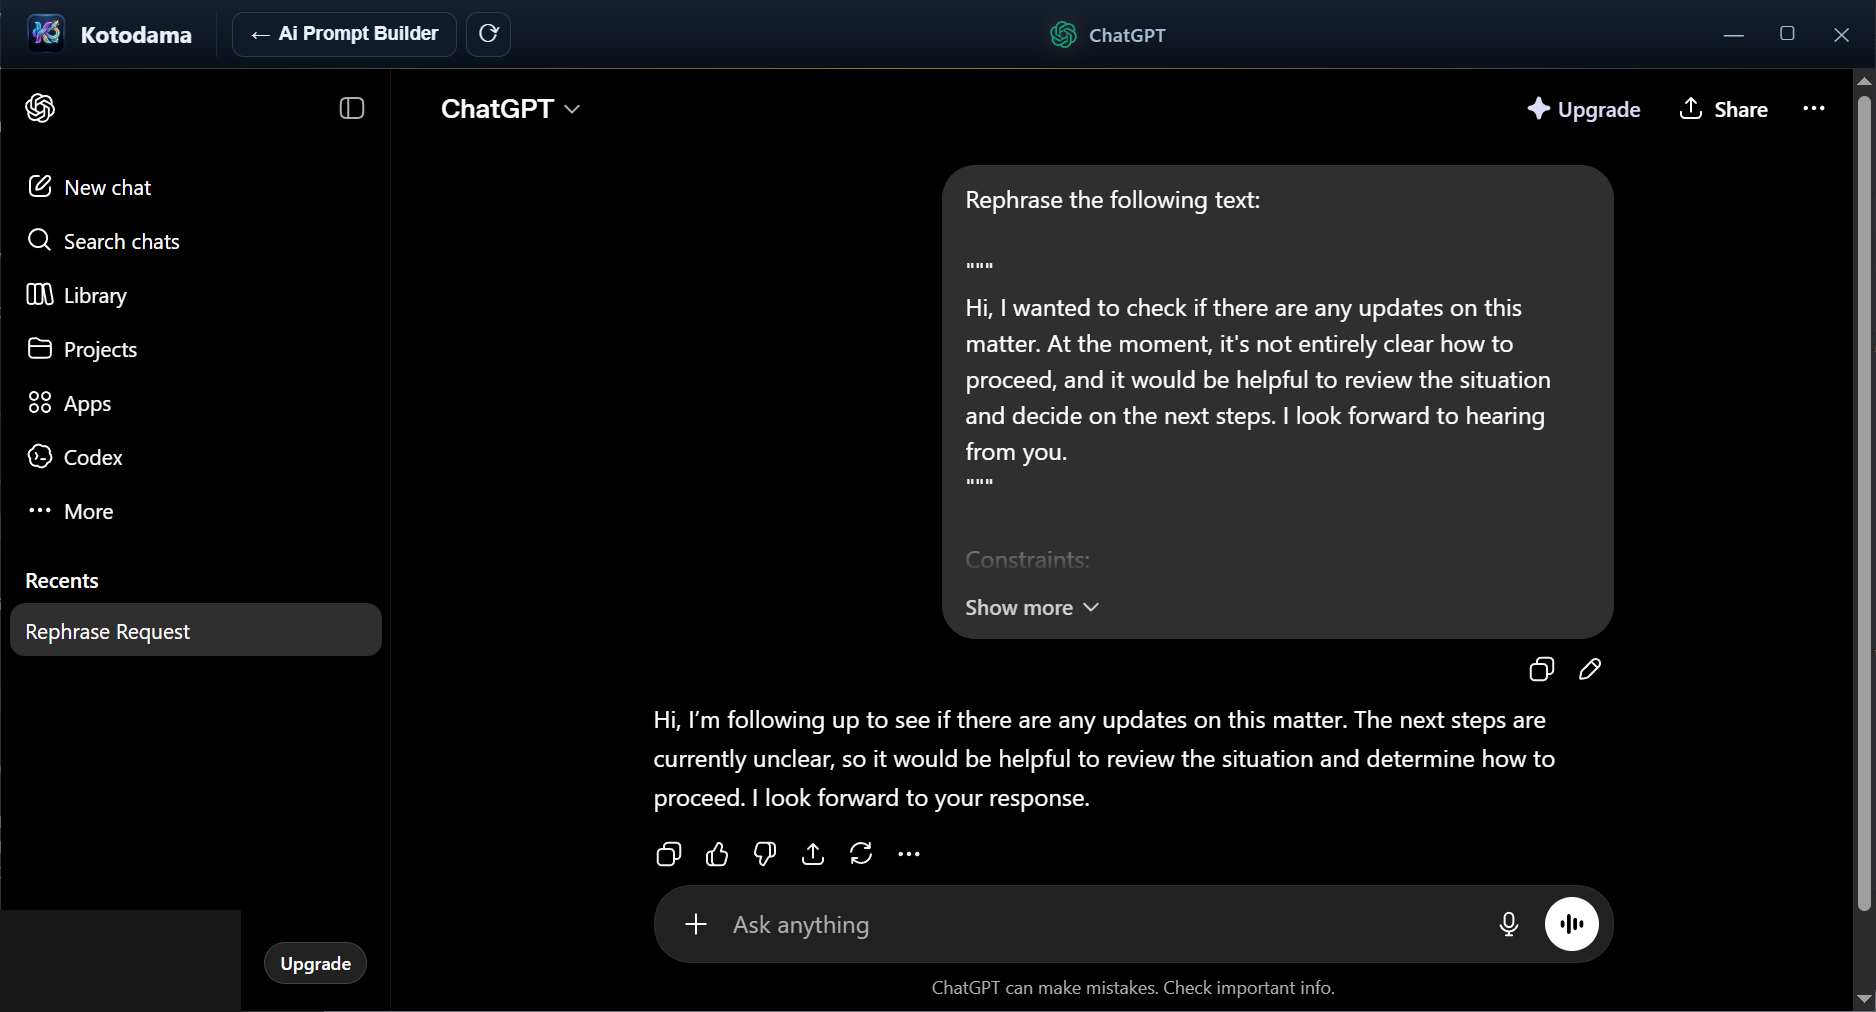Image resolution: width=1876 pixels, height=1012 pixels.
Task: Open the ChatGPT model selector dropdown
Action: coord(510,109)
